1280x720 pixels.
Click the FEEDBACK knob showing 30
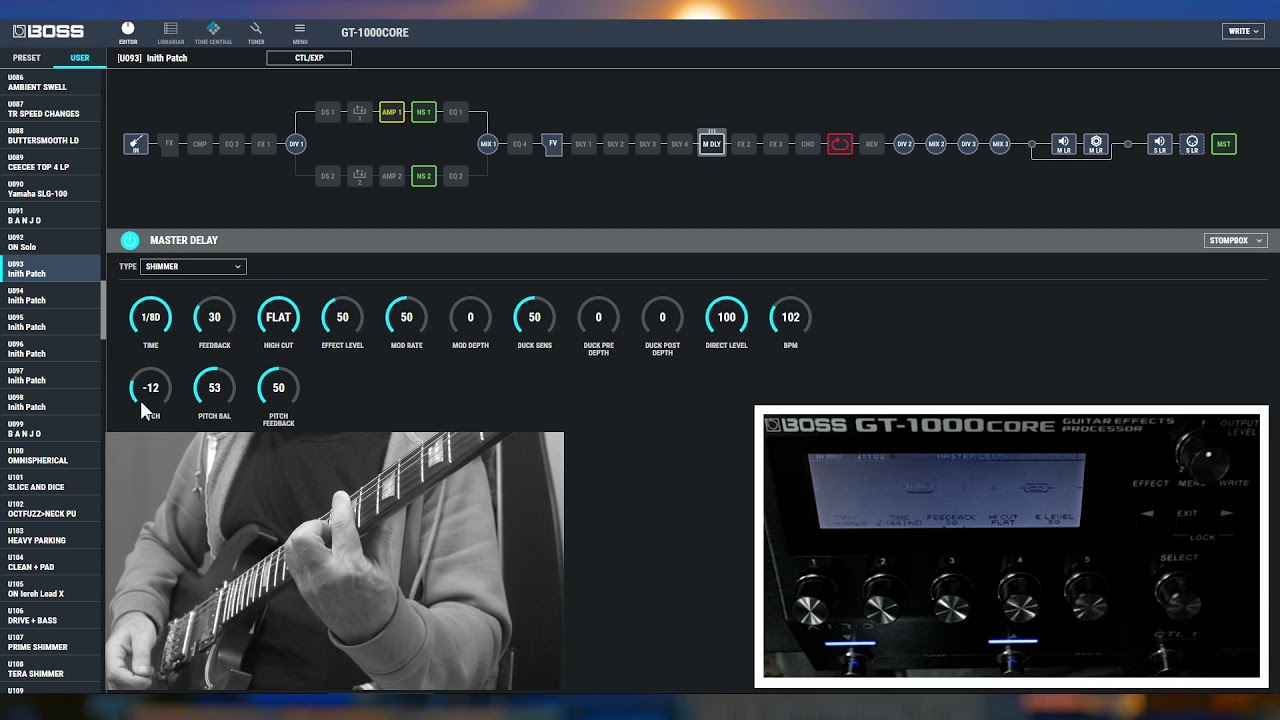(x=214, y=317)
